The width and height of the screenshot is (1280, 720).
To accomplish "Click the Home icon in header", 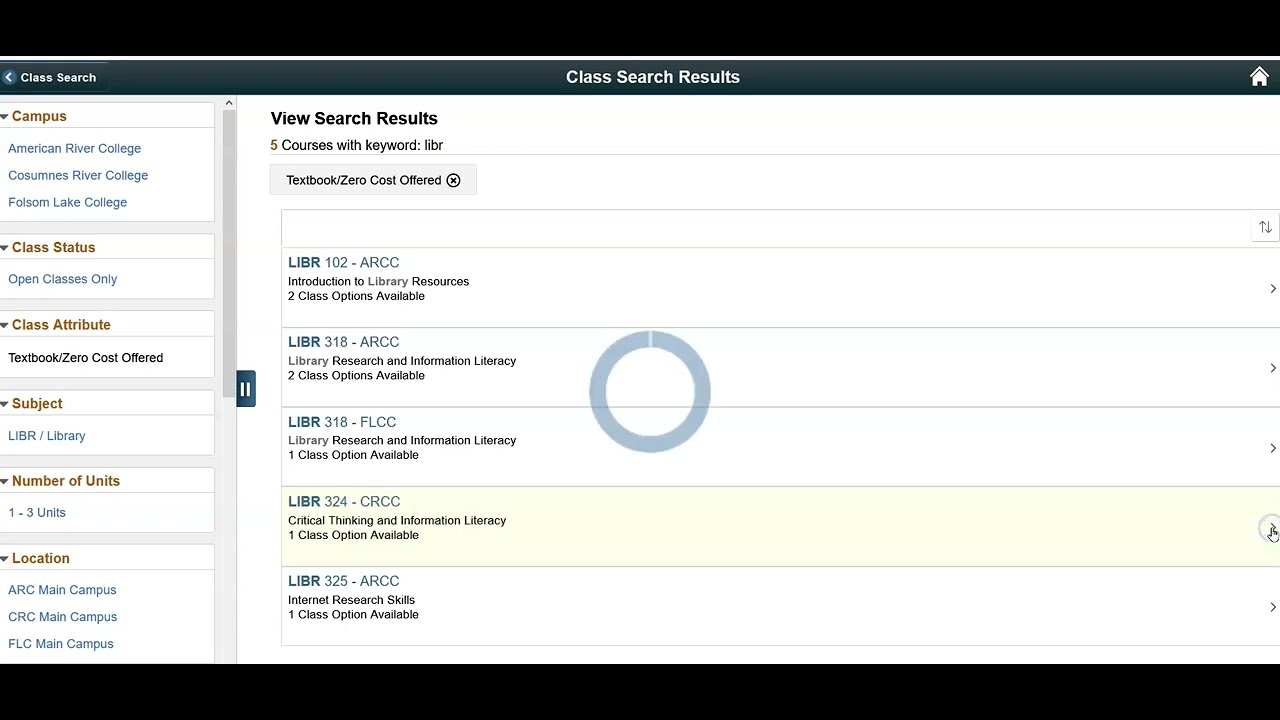I will (1259, 77).
